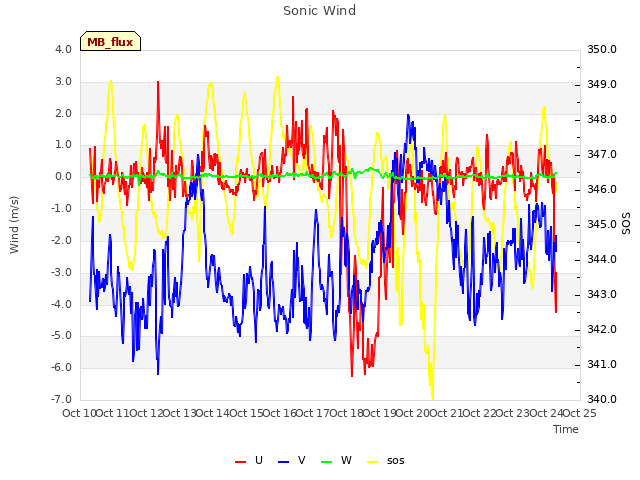640x480 pixels.
Task: Click the -5.0 left axis value
Action: coord(61,336)
